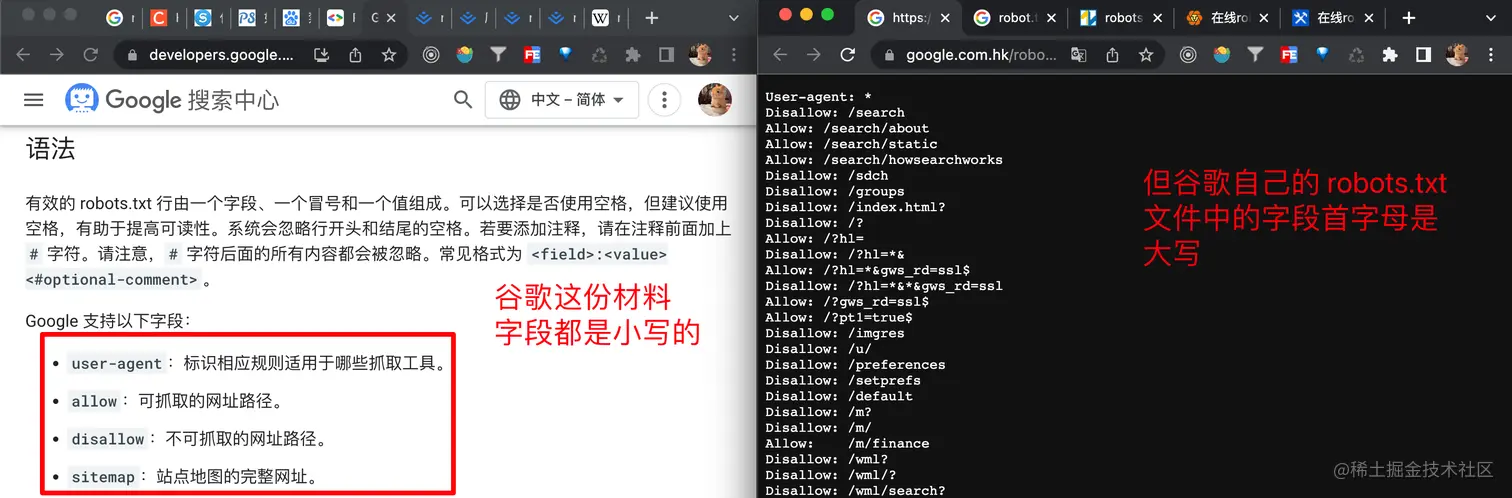Screen dimensions: 1512x498
Task: Open the Google Search Central hamburger menu
Action: 34,99
